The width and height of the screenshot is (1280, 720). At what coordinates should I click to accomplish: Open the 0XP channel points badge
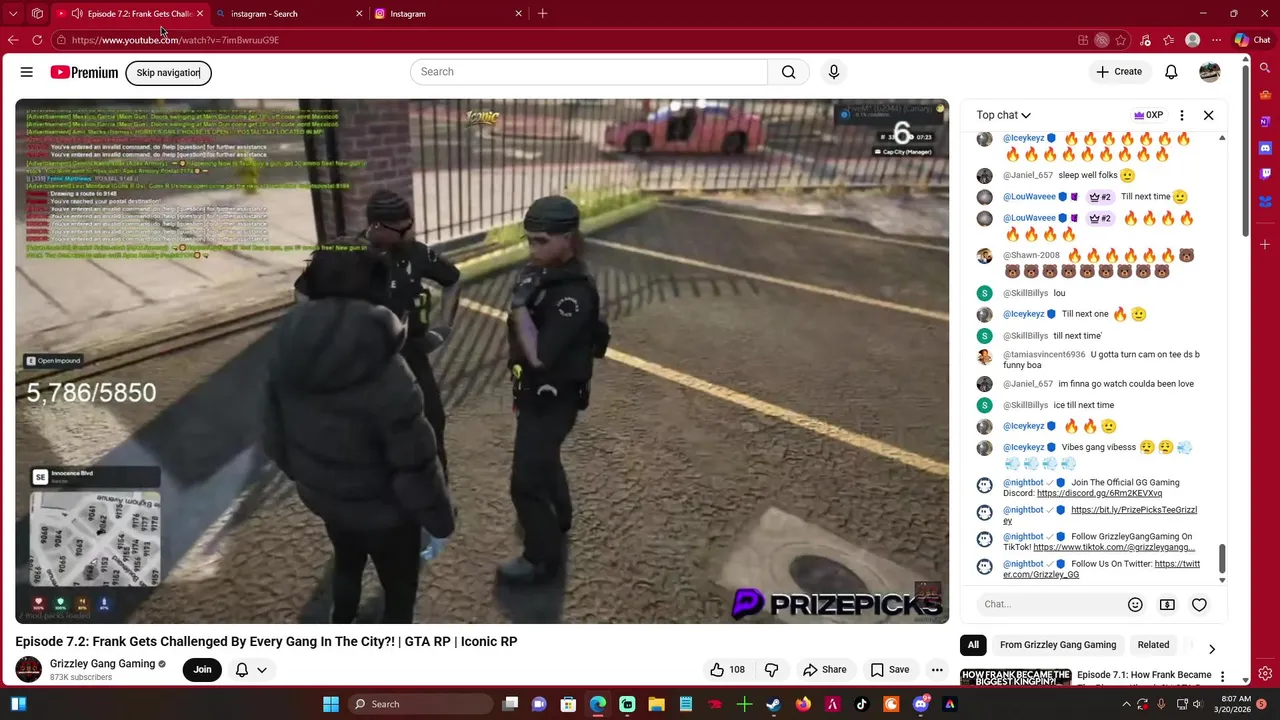(x=1148, y=115)
